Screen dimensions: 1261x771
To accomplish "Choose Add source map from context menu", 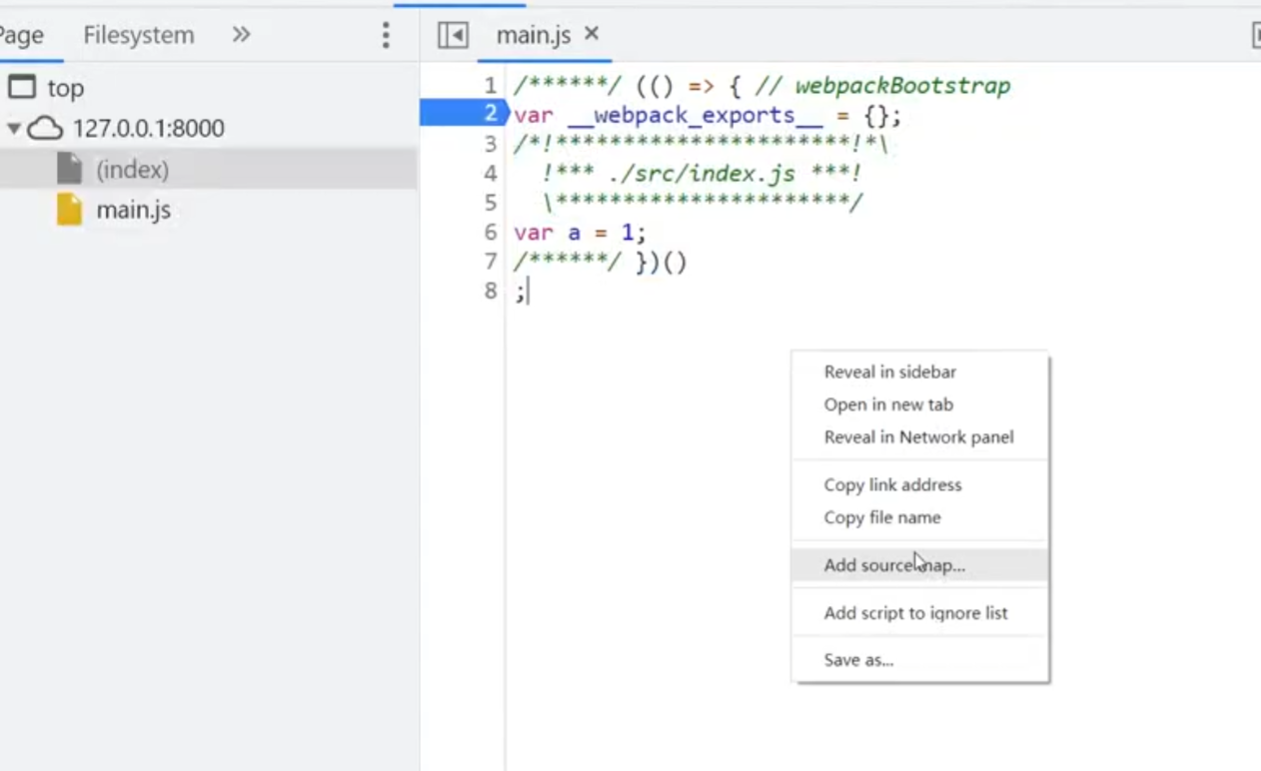I will pyautogui.click(x=894, y=565).
